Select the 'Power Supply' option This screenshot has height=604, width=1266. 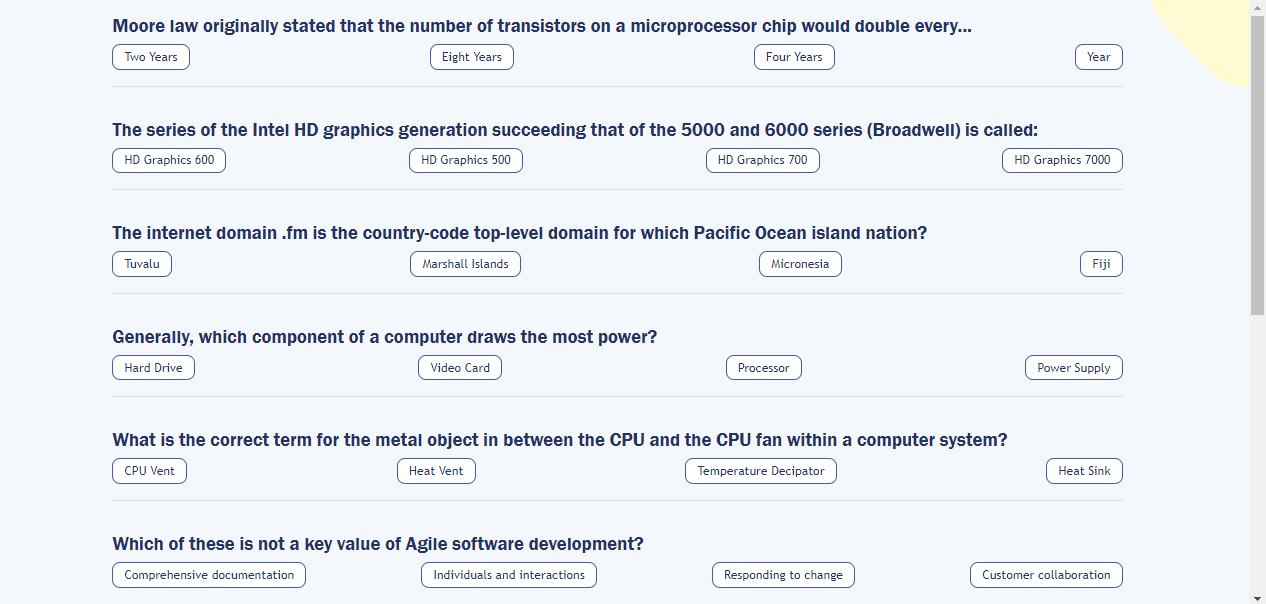tap(1073, 368)
